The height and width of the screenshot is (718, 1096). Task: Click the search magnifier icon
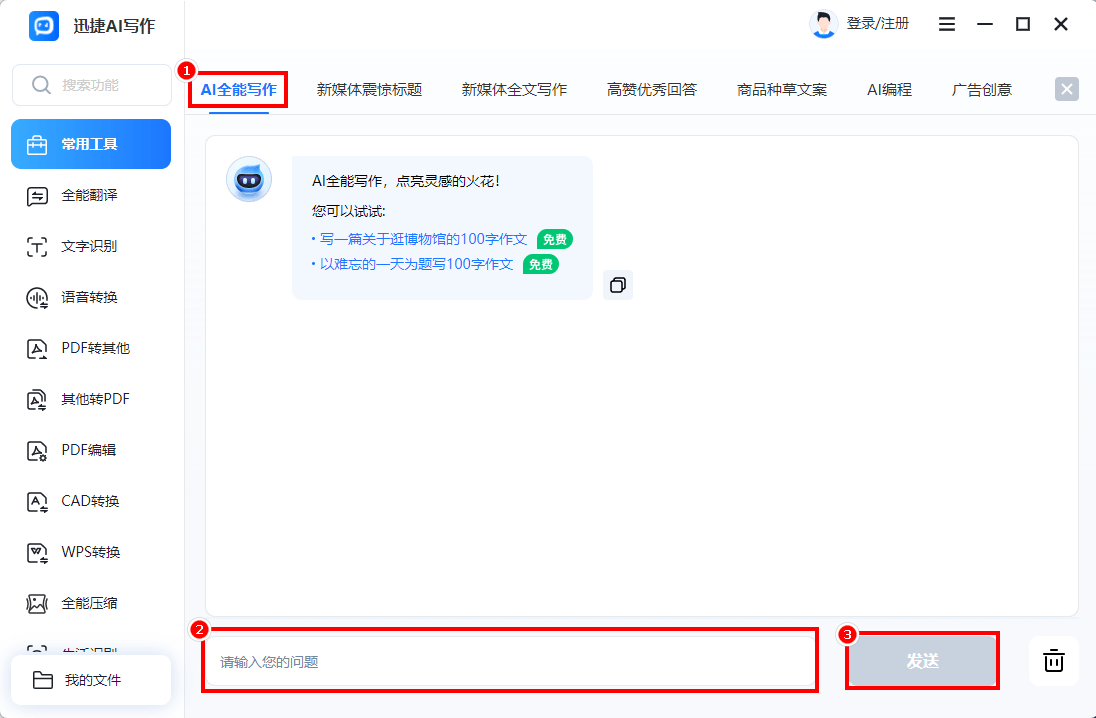click(x=41, y=85)
